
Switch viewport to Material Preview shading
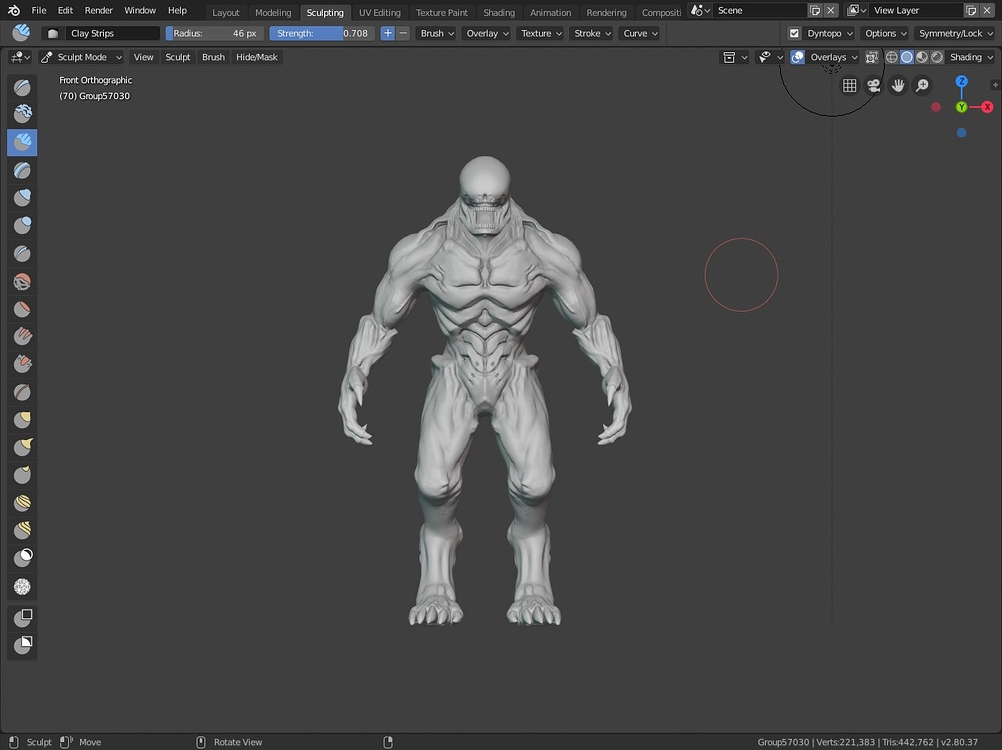pyautogui.click(x=921, y=57)
